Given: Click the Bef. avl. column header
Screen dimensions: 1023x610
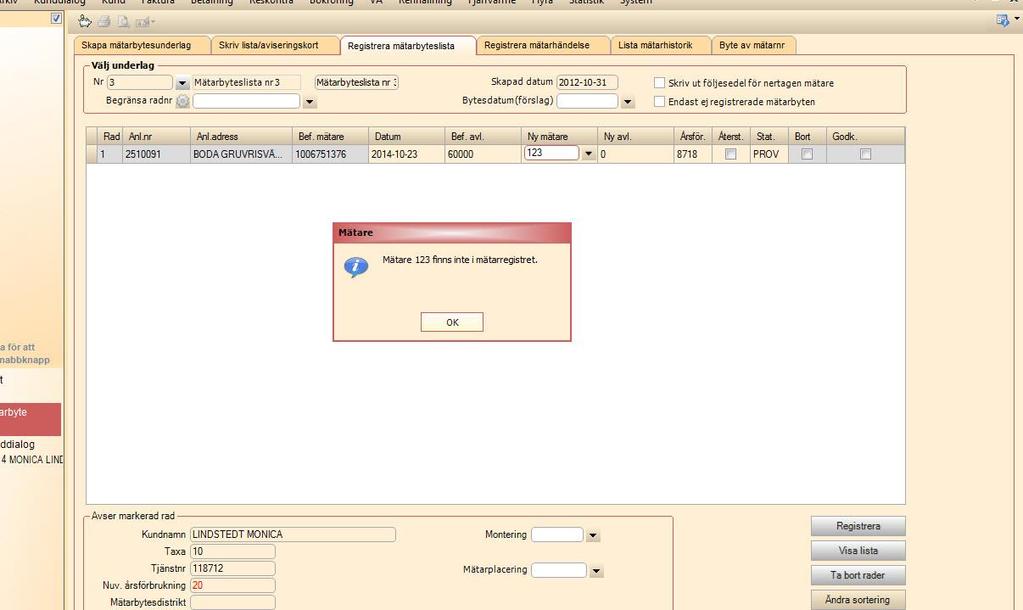Looking at the screenshot, I should coord(483,136).
